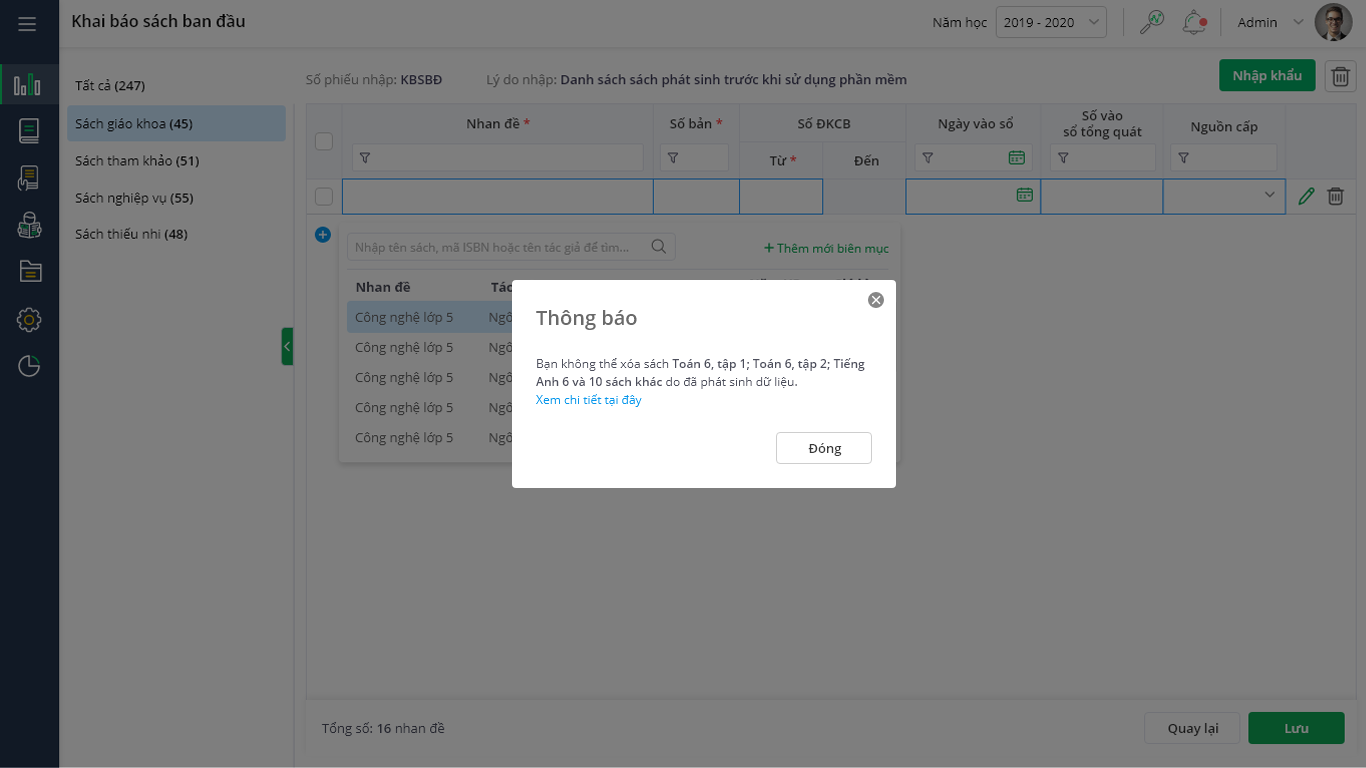Select the Sách thiếu nhi (48) category
Image resolution: width=1366 pixels, height=768 pixels.
(131, 234)
